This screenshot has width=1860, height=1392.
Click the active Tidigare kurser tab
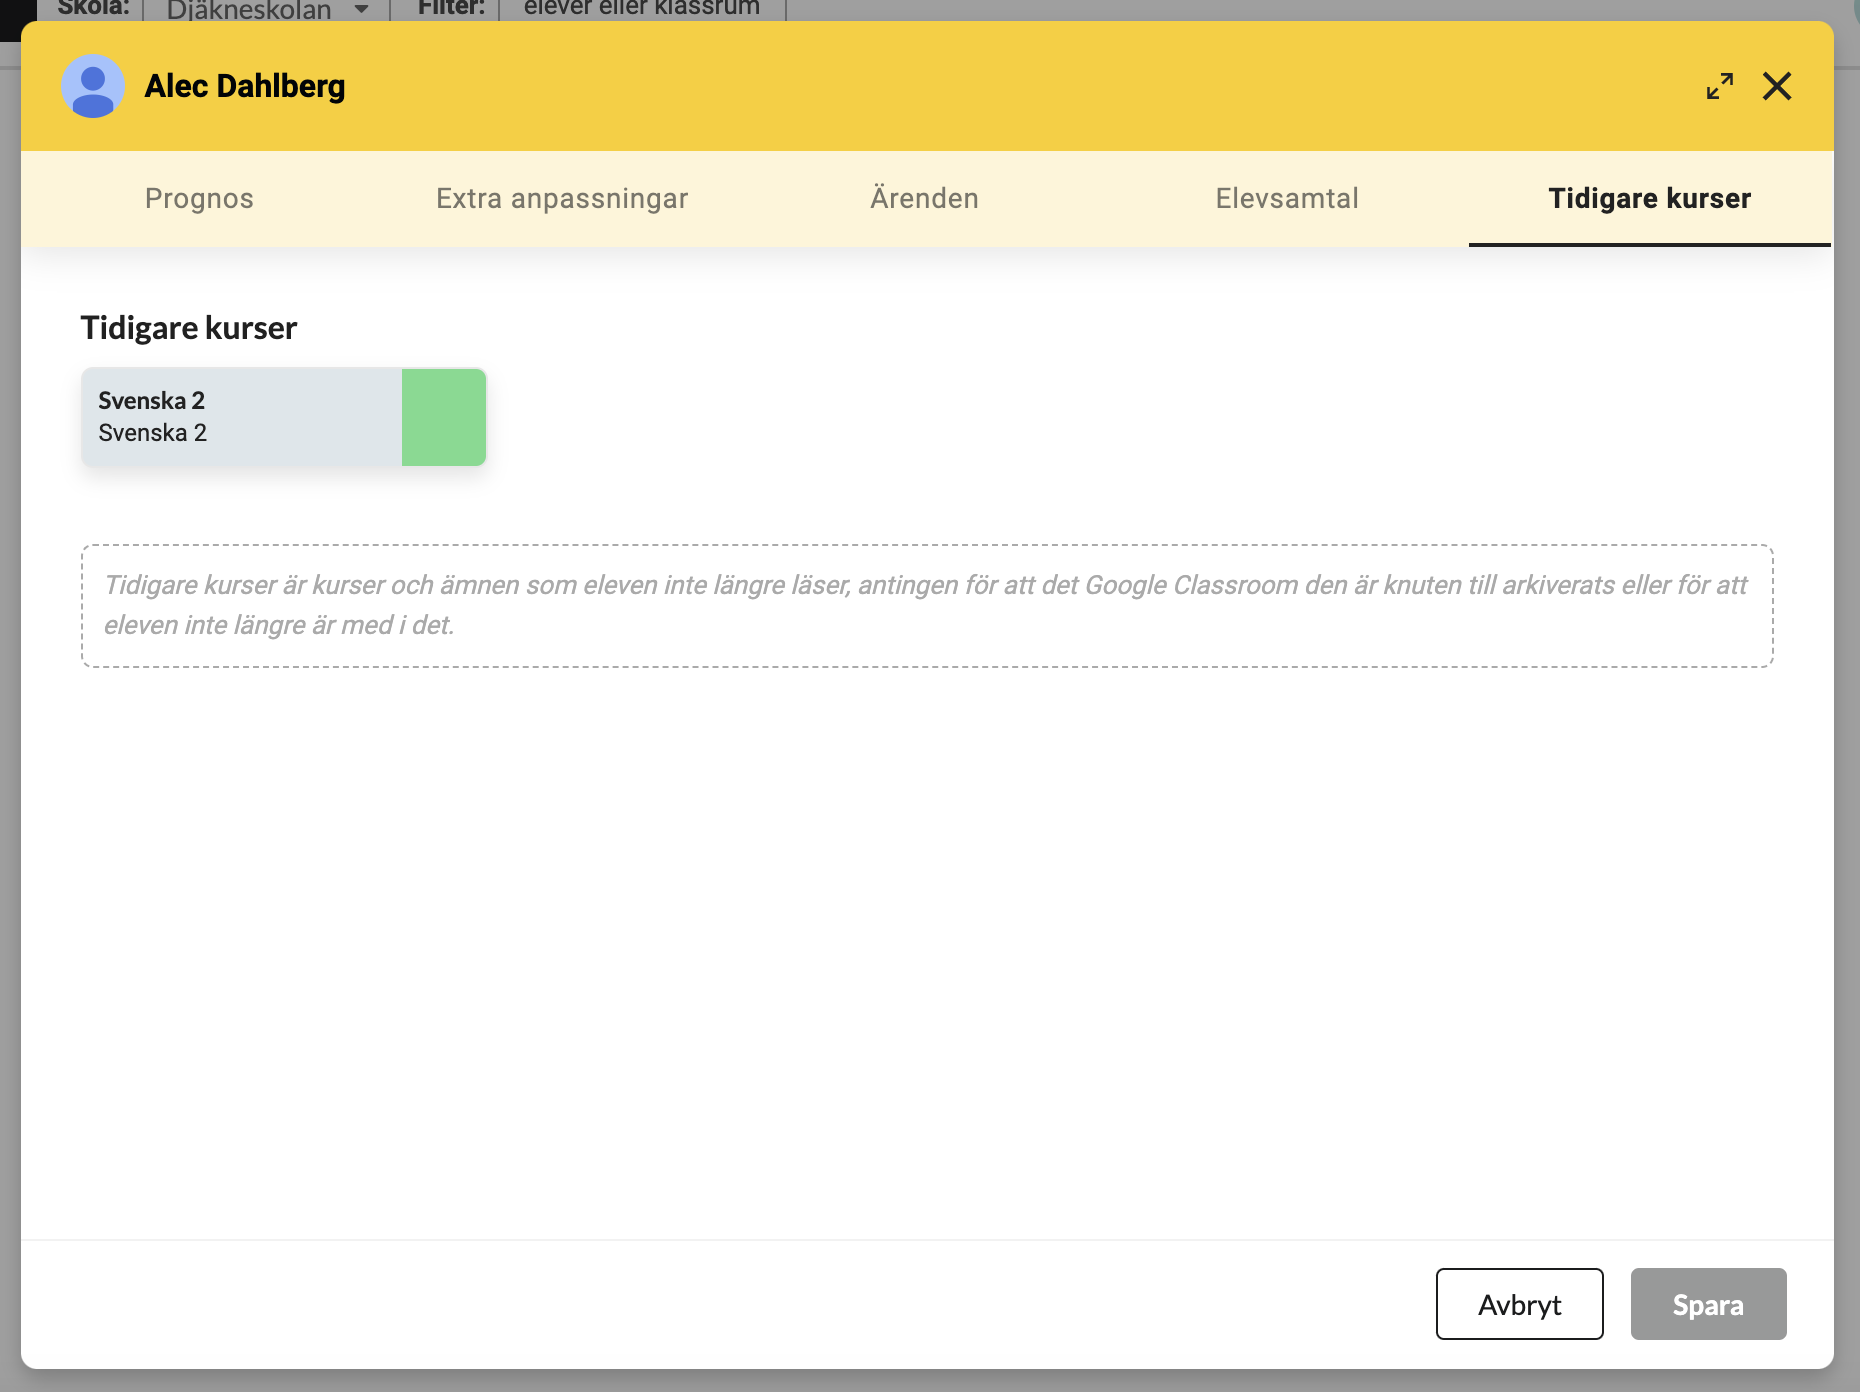pos(1649,198)
